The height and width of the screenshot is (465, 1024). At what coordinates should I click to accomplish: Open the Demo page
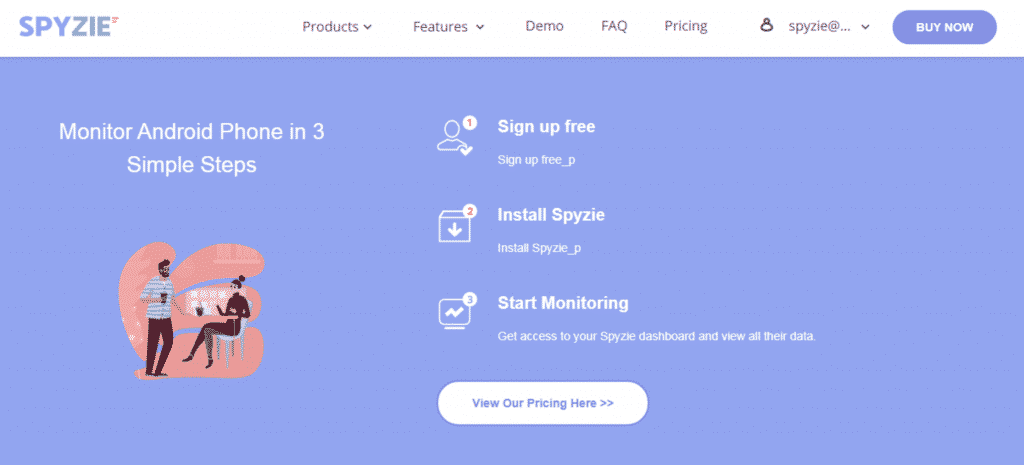point(545,26)
